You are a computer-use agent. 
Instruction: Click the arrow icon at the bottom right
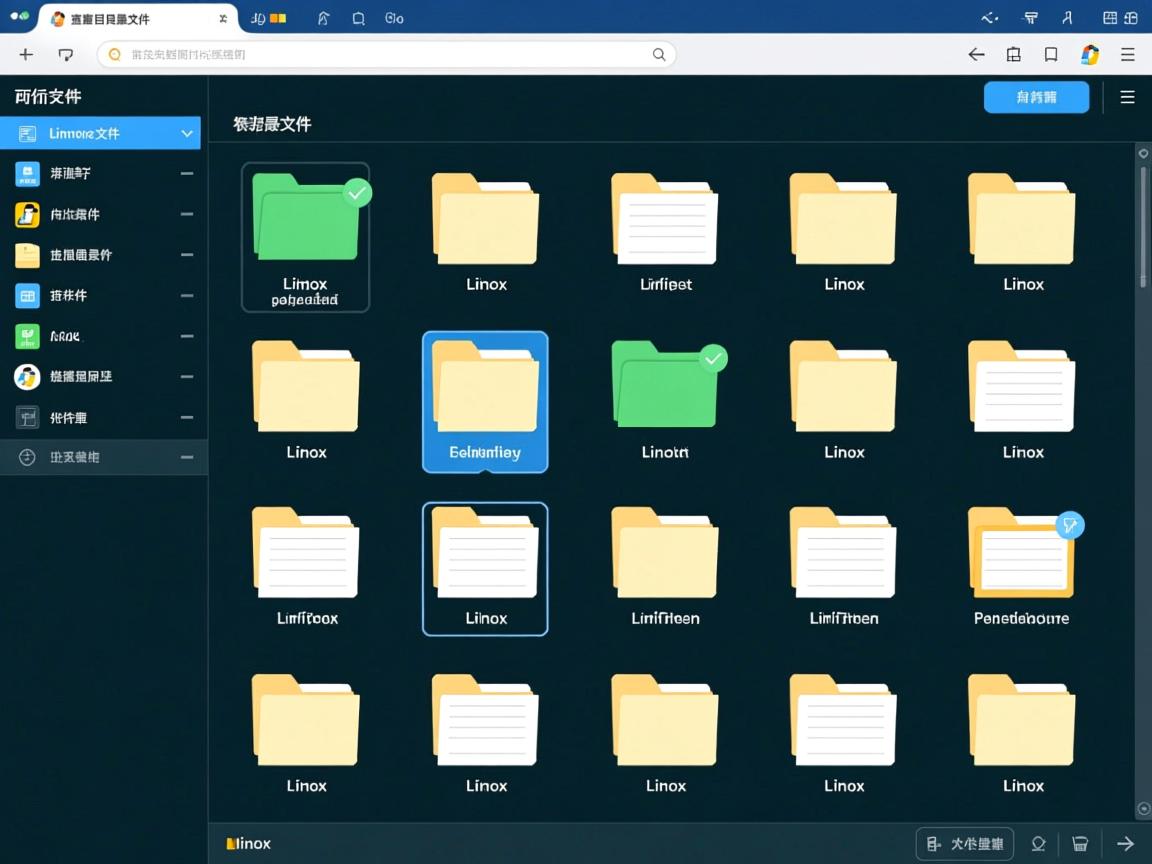[1127, 843]
